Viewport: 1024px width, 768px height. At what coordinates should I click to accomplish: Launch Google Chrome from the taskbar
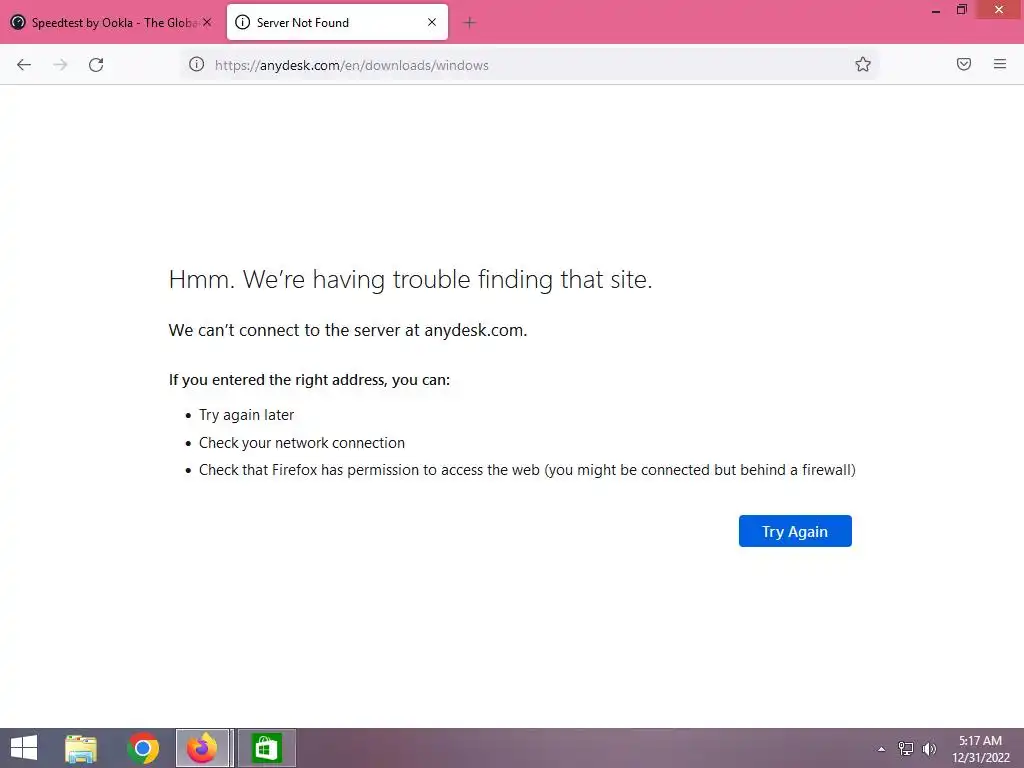pyautogui.click(x=143, y=748)
